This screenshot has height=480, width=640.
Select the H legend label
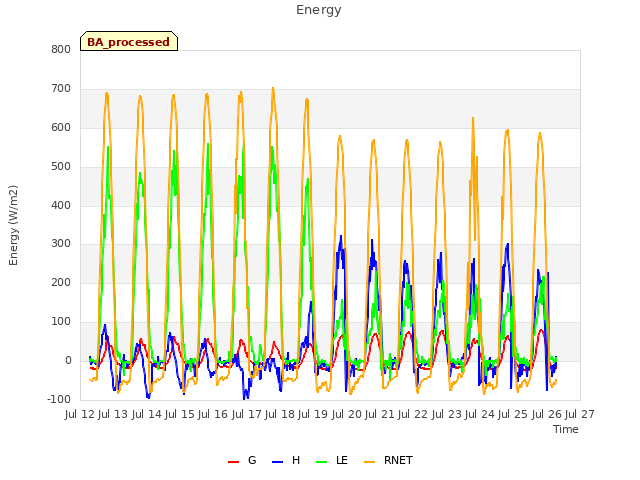pos(296,460)
